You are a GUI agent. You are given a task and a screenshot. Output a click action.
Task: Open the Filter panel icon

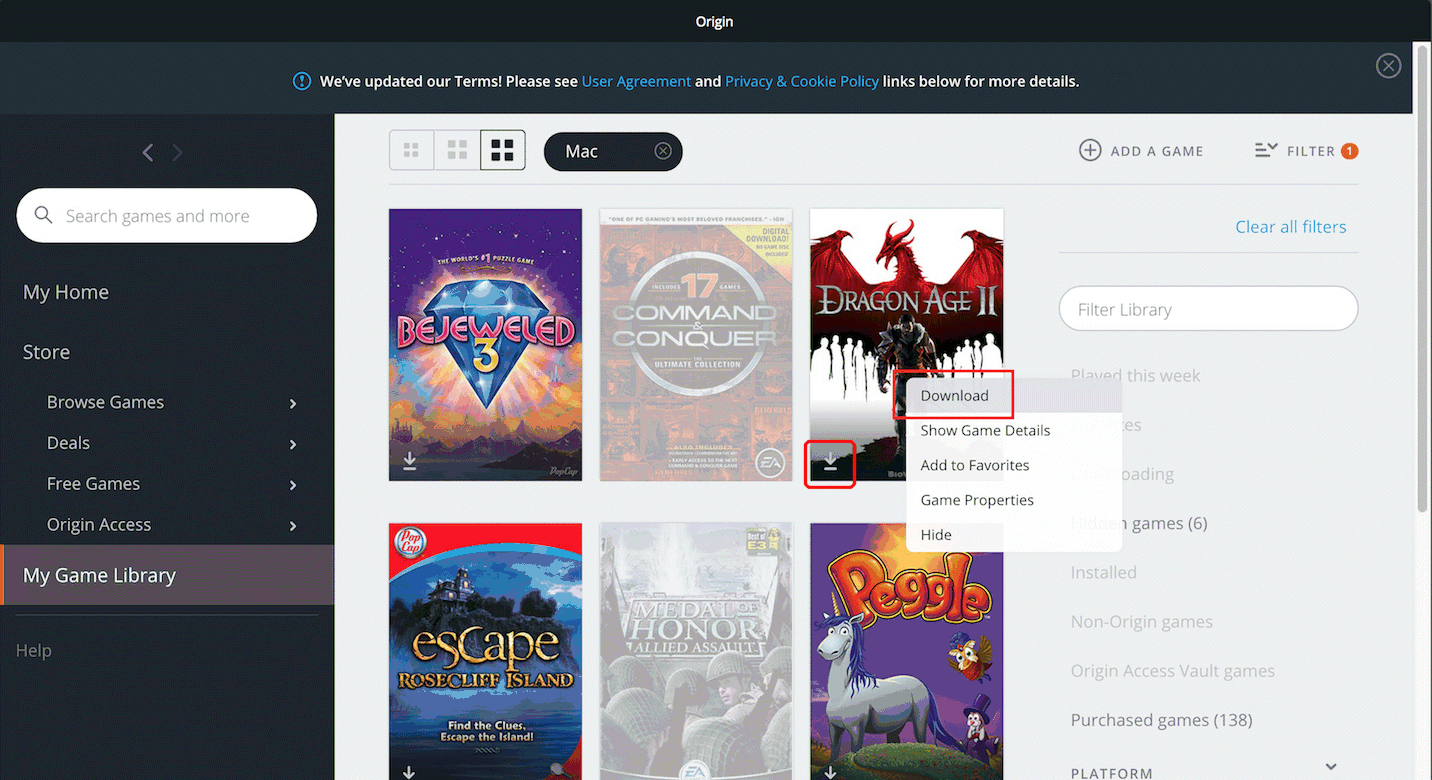click(1266, 151)
